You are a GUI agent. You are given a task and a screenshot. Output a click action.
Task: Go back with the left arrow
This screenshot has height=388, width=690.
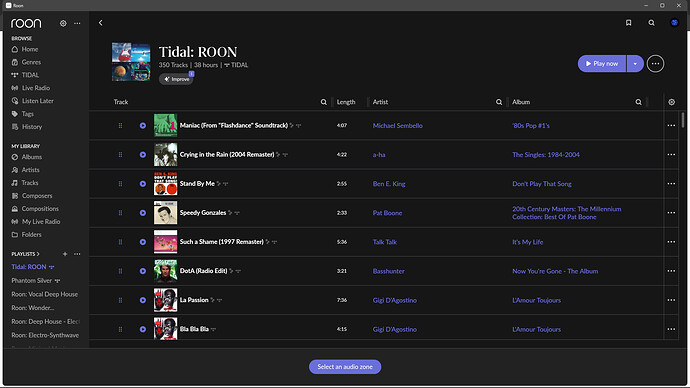(100, 23)
